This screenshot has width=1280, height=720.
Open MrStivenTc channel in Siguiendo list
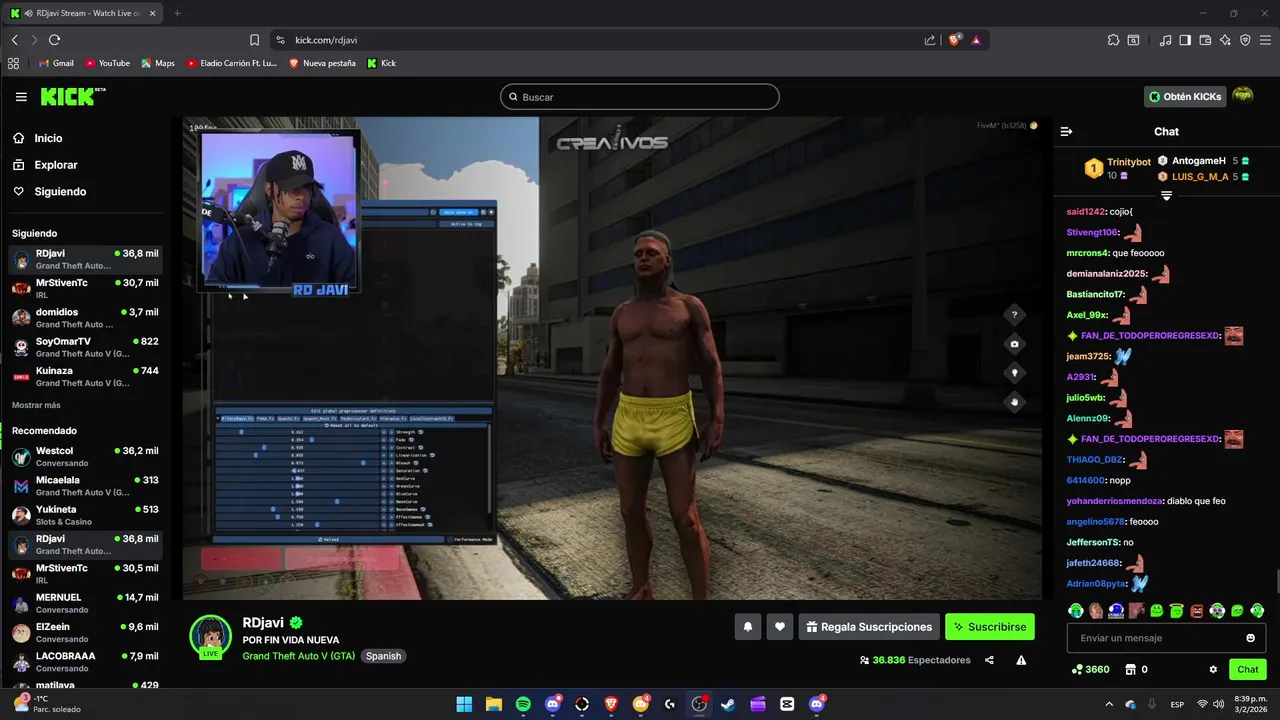pyautogui.click(x=84, y=288)
